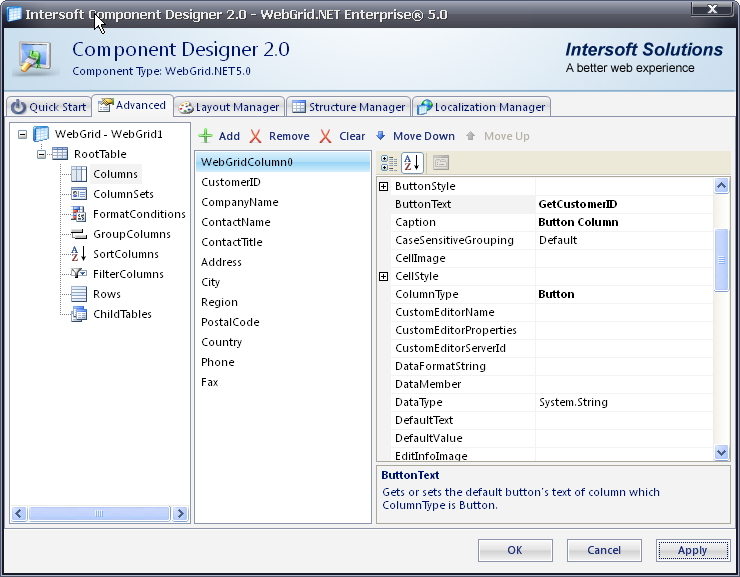Click the WebGrid1 root node icon
The image size is (740, 577).
(41, 134)
